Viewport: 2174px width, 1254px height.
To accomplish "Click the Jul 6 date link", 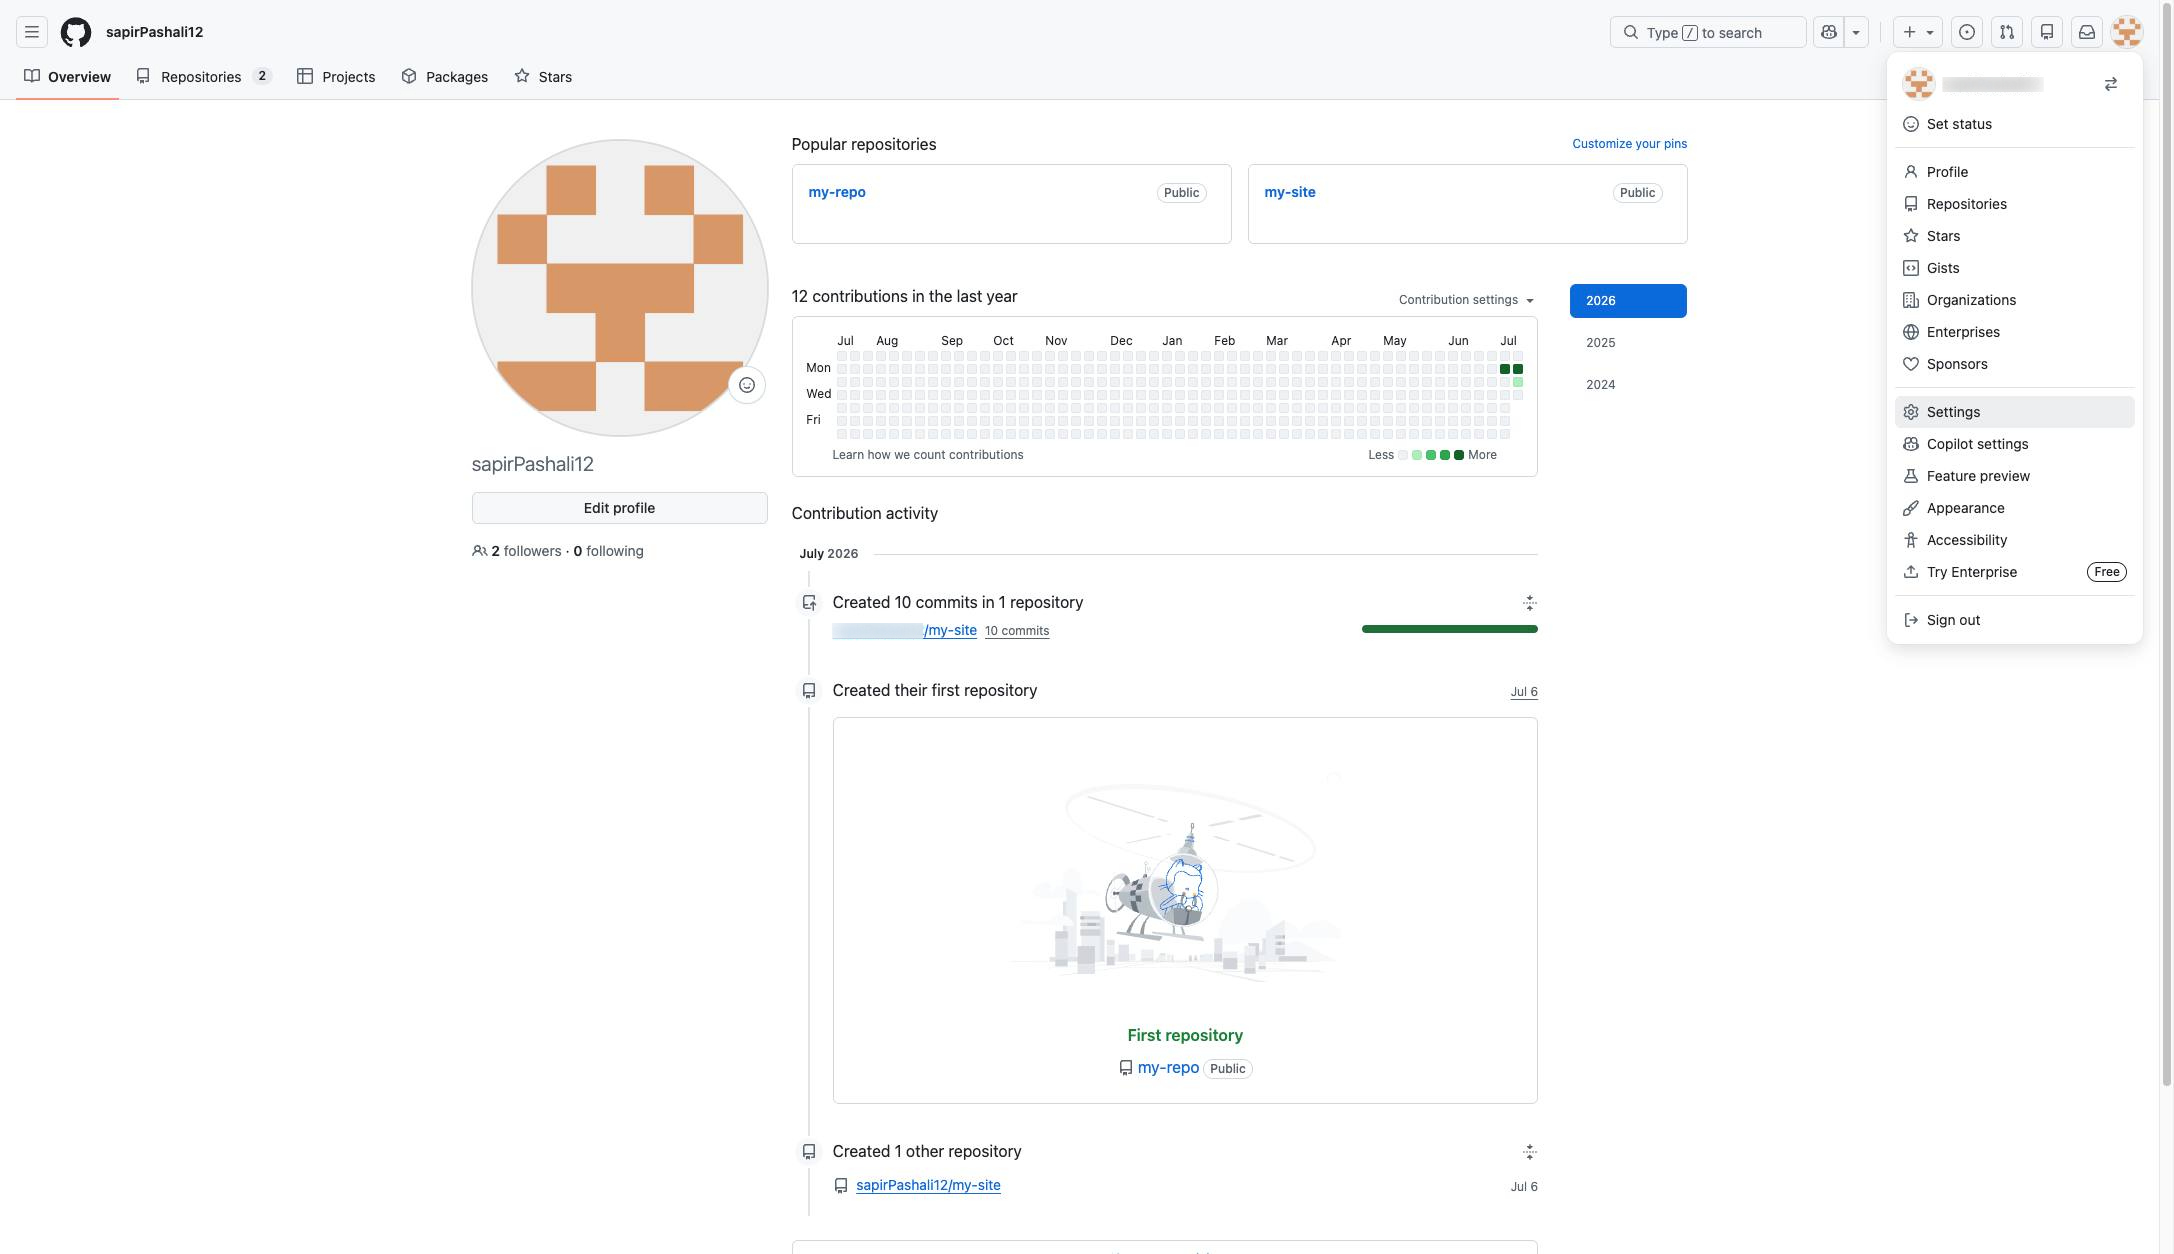I will pyautogui.click(x=1524, y=692).
